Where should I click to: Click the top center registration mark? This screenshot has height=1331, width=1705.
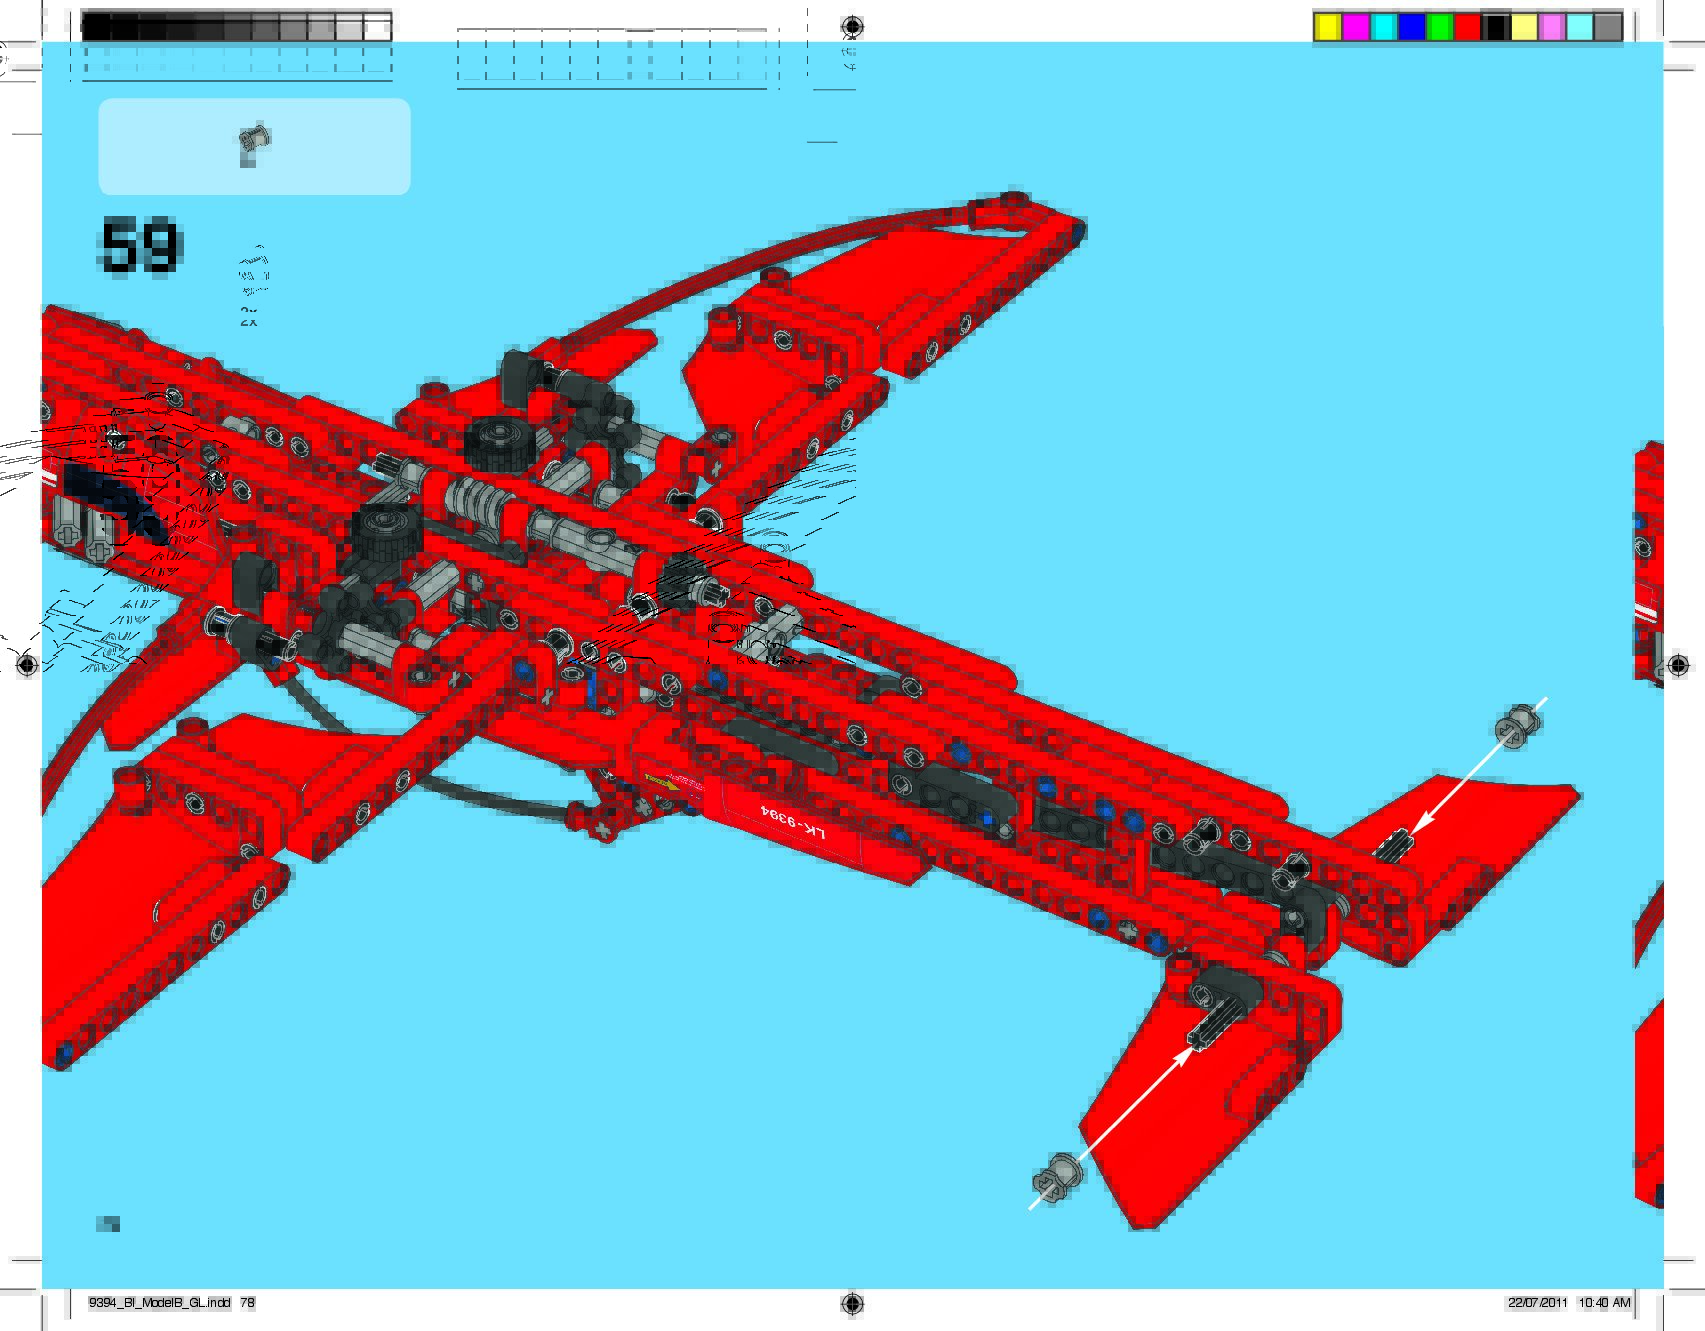[852, 26]
